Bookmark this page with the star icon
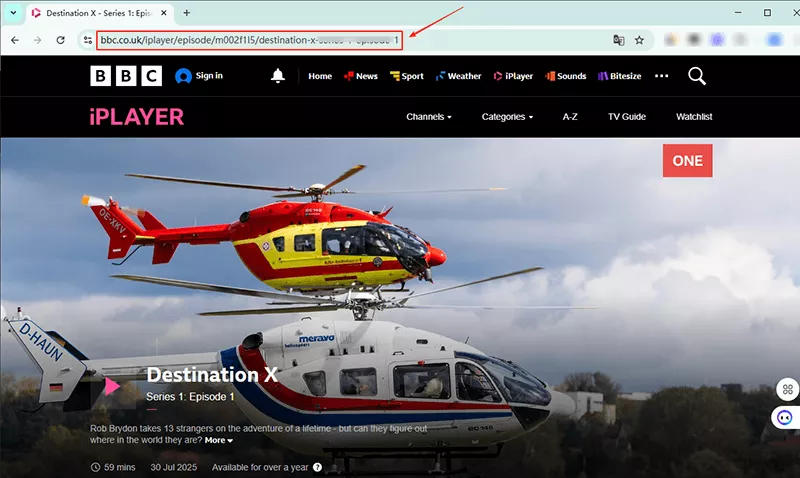Screen dimensions: 800x478 pos(639,40)
